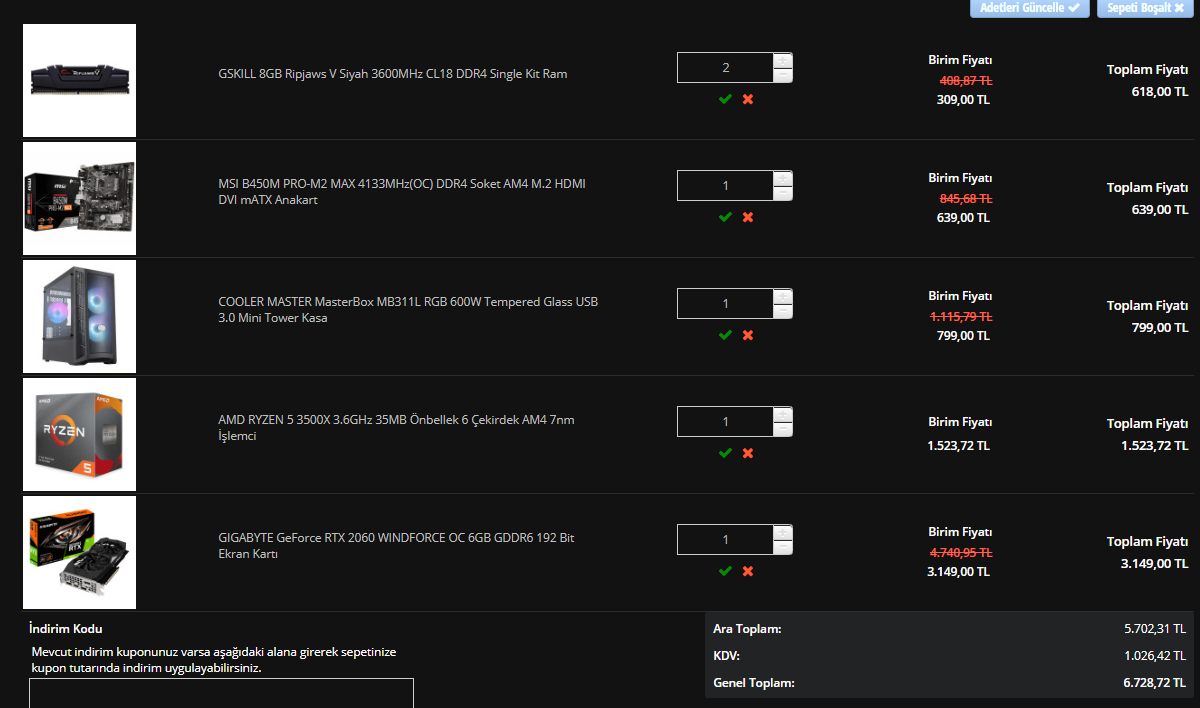Click the MSI motherboard product thumbnail
The image size is (1200, 708).
click(x=79, y=199)
